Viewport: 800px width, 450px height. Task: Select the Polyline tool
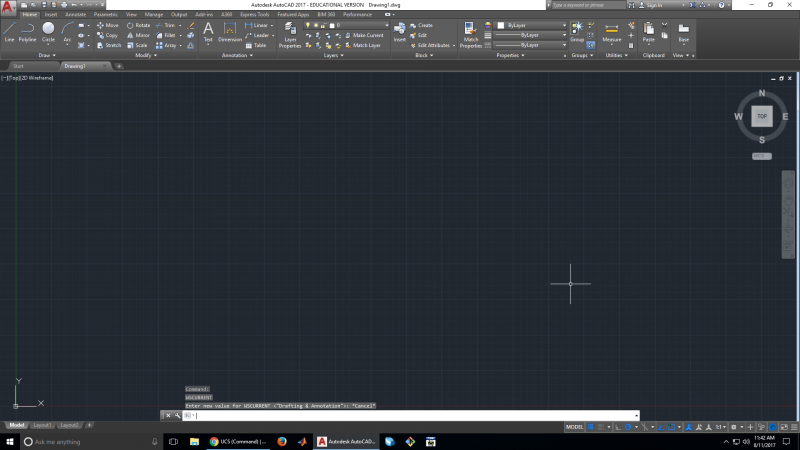pyautogui.click(x=28, y=32)
